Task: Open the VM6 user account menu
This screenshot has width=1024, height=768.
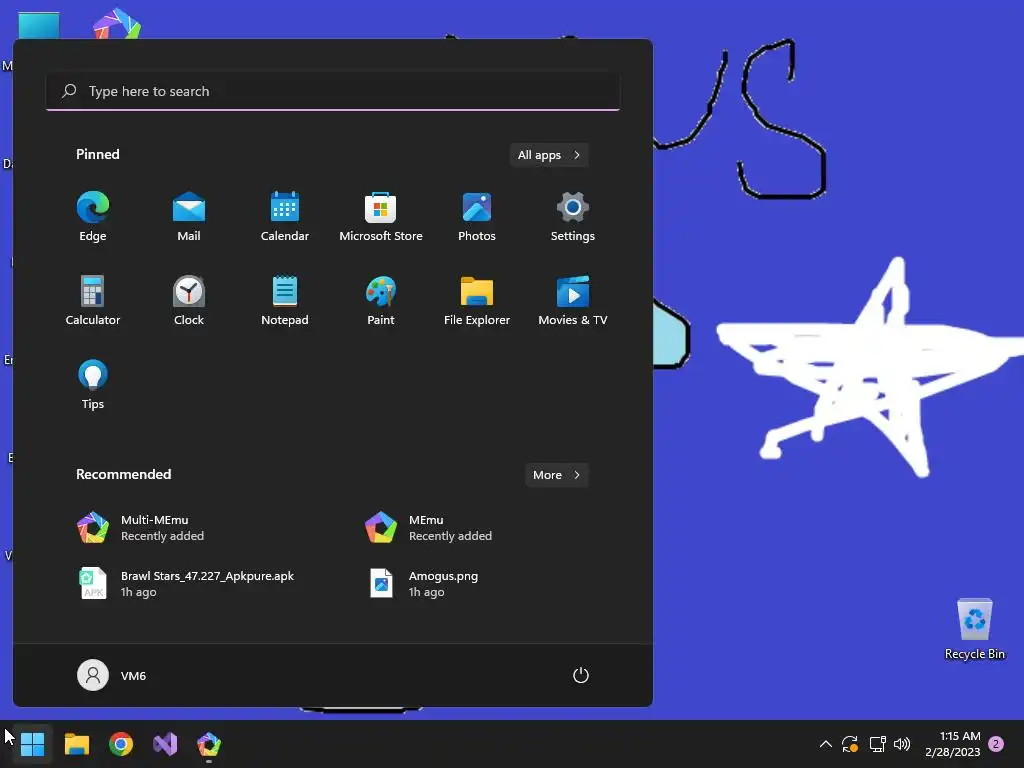Action: [x=112, y=675]
